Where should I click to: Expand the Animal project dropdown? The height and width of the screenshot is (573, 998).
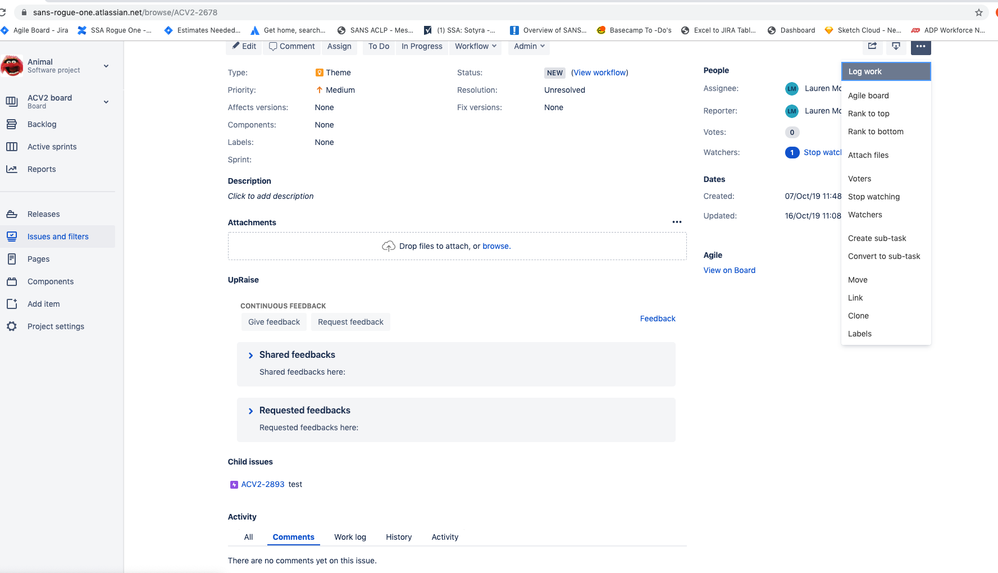tap(106, 66)
